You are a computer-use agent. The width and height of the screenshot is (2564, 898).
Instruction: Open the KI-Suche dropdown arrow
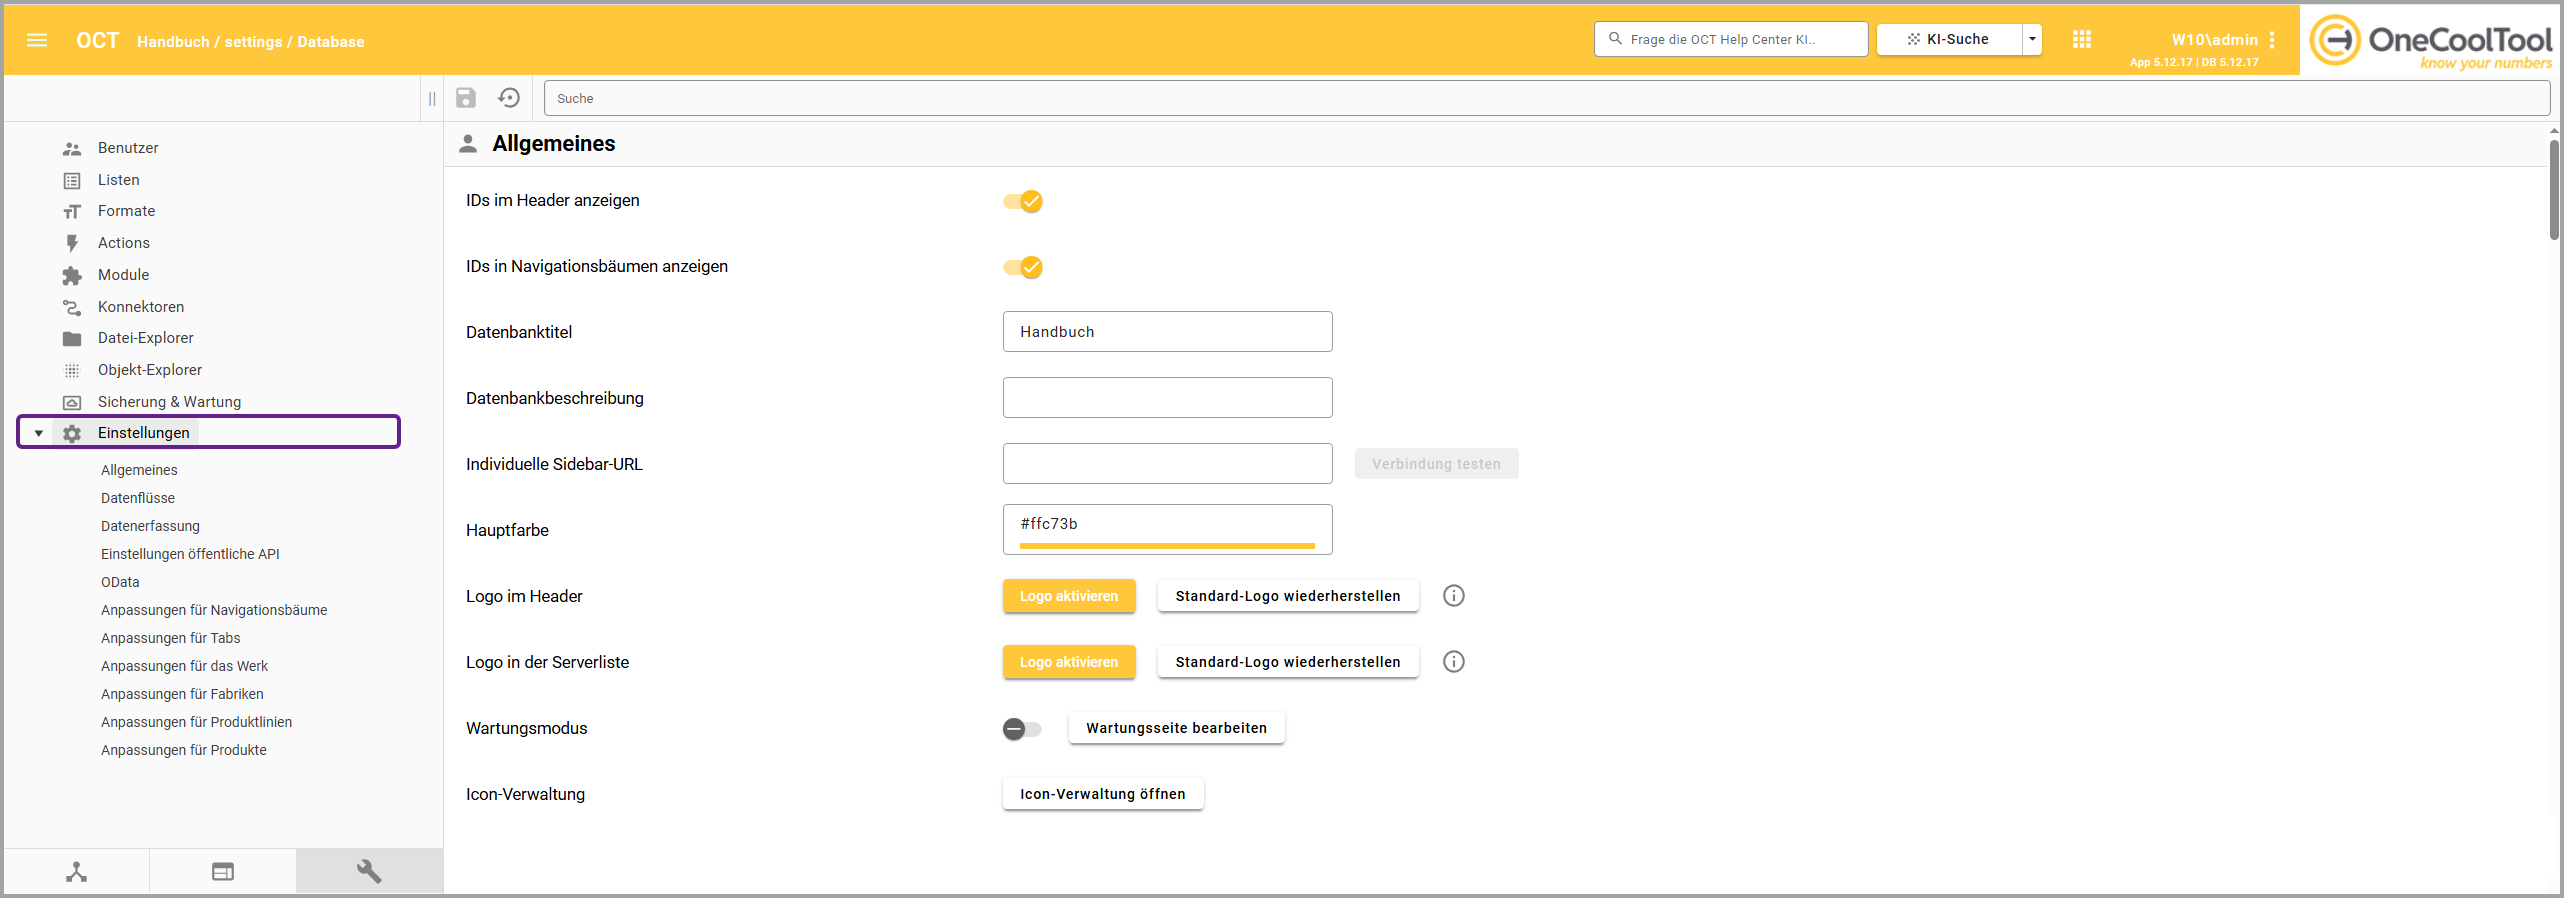coord(2032,39)
